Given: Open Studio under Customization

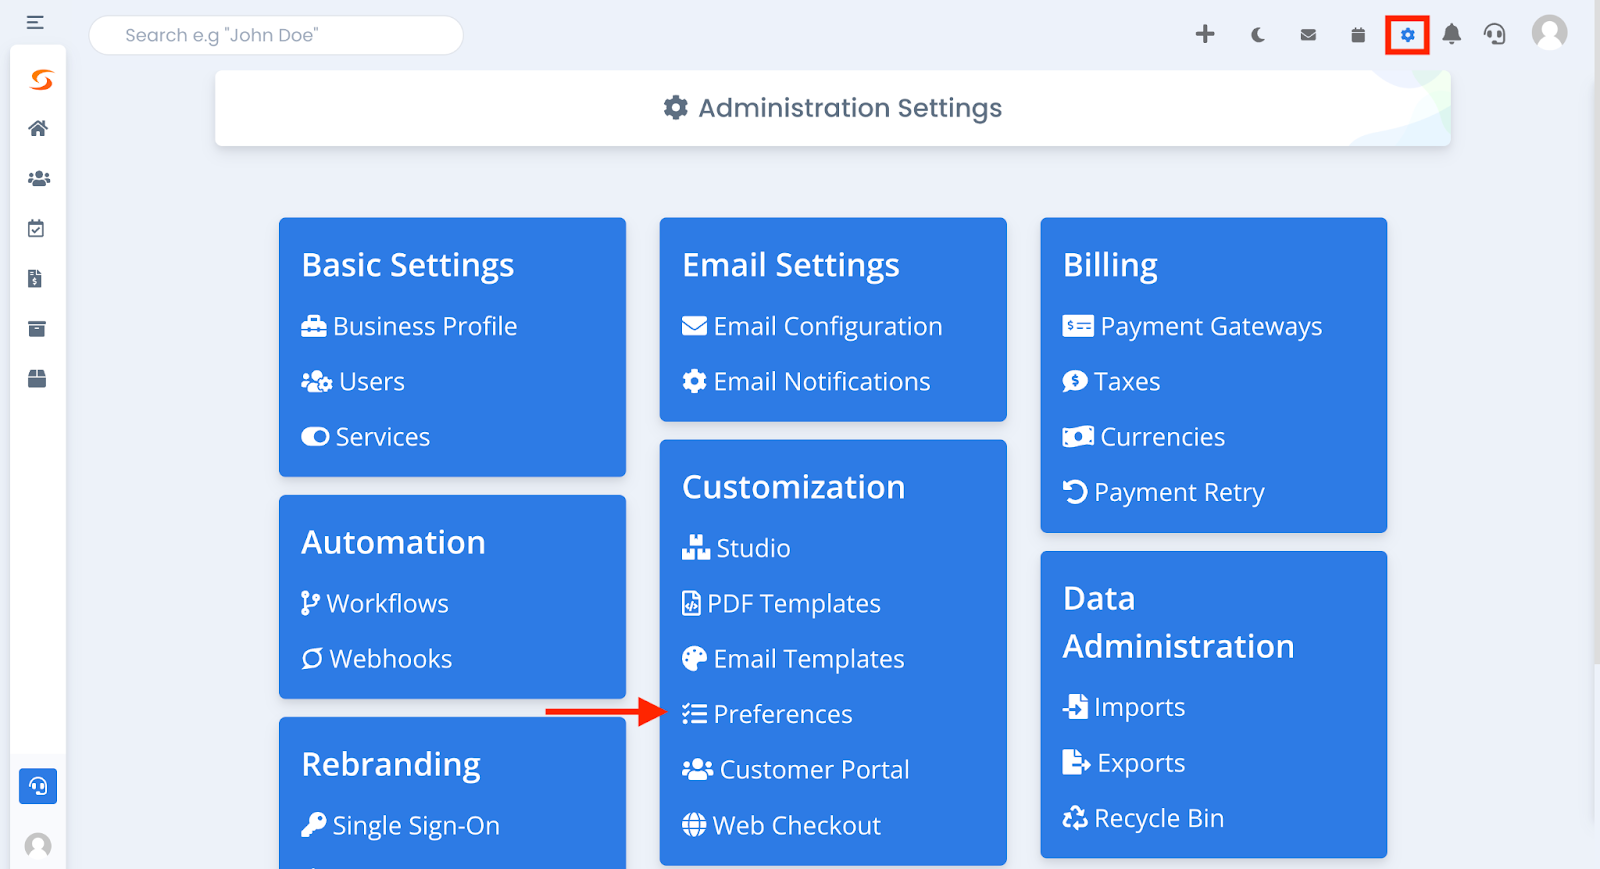Looking at the screenshot, I should (x=736, y=548).
